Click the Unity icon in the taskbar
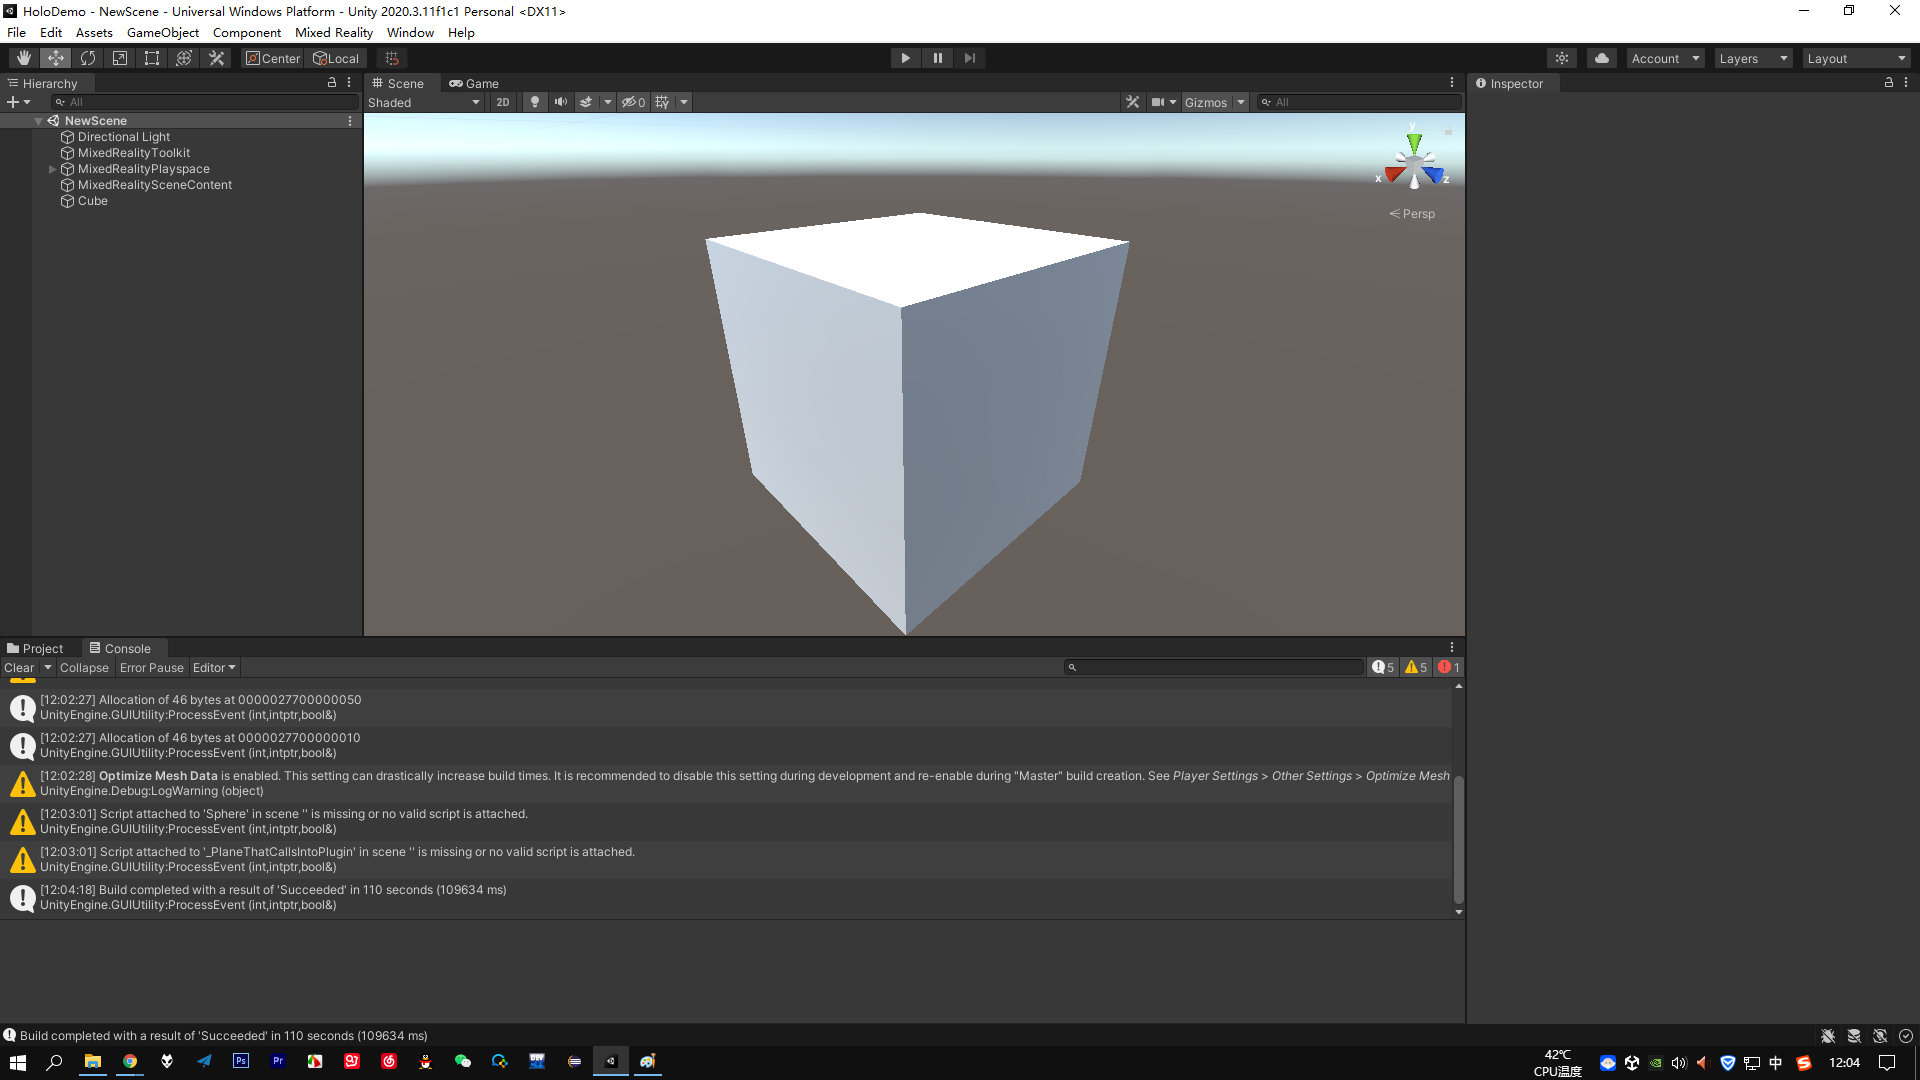 pos(610,1062)
